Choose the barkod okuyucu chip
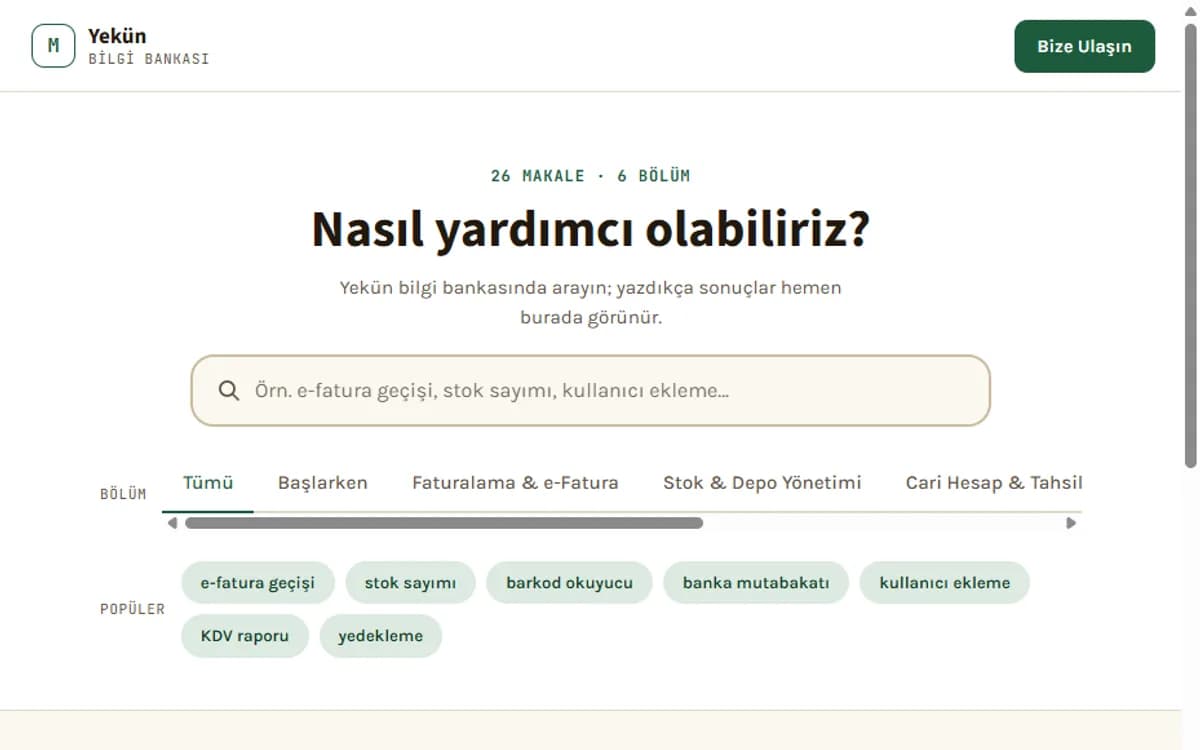This screenshot has width=1200, height=750. coord(569,583)
